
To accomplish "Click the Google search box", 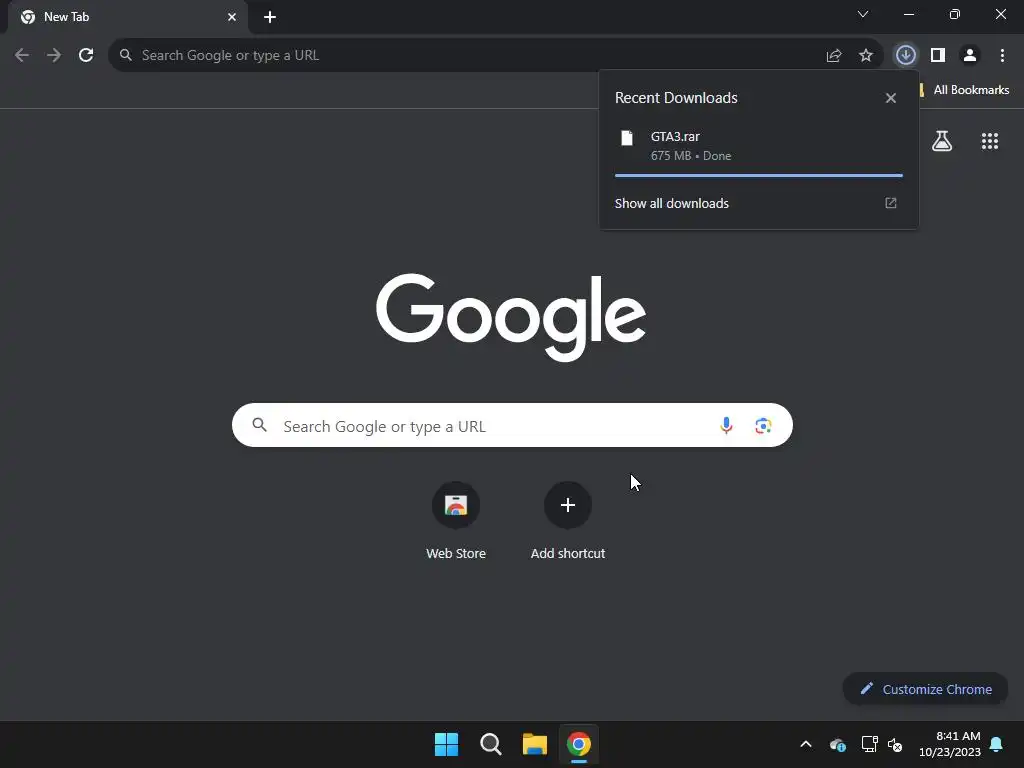I will 512,426.
